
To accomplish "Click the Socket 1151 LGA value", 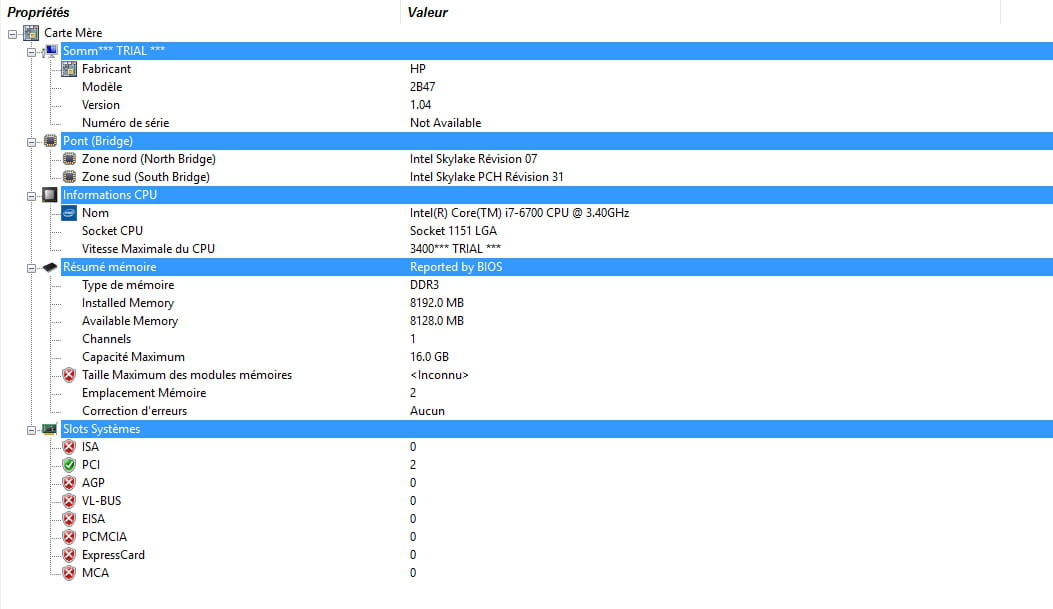I will tap(453, 230).
